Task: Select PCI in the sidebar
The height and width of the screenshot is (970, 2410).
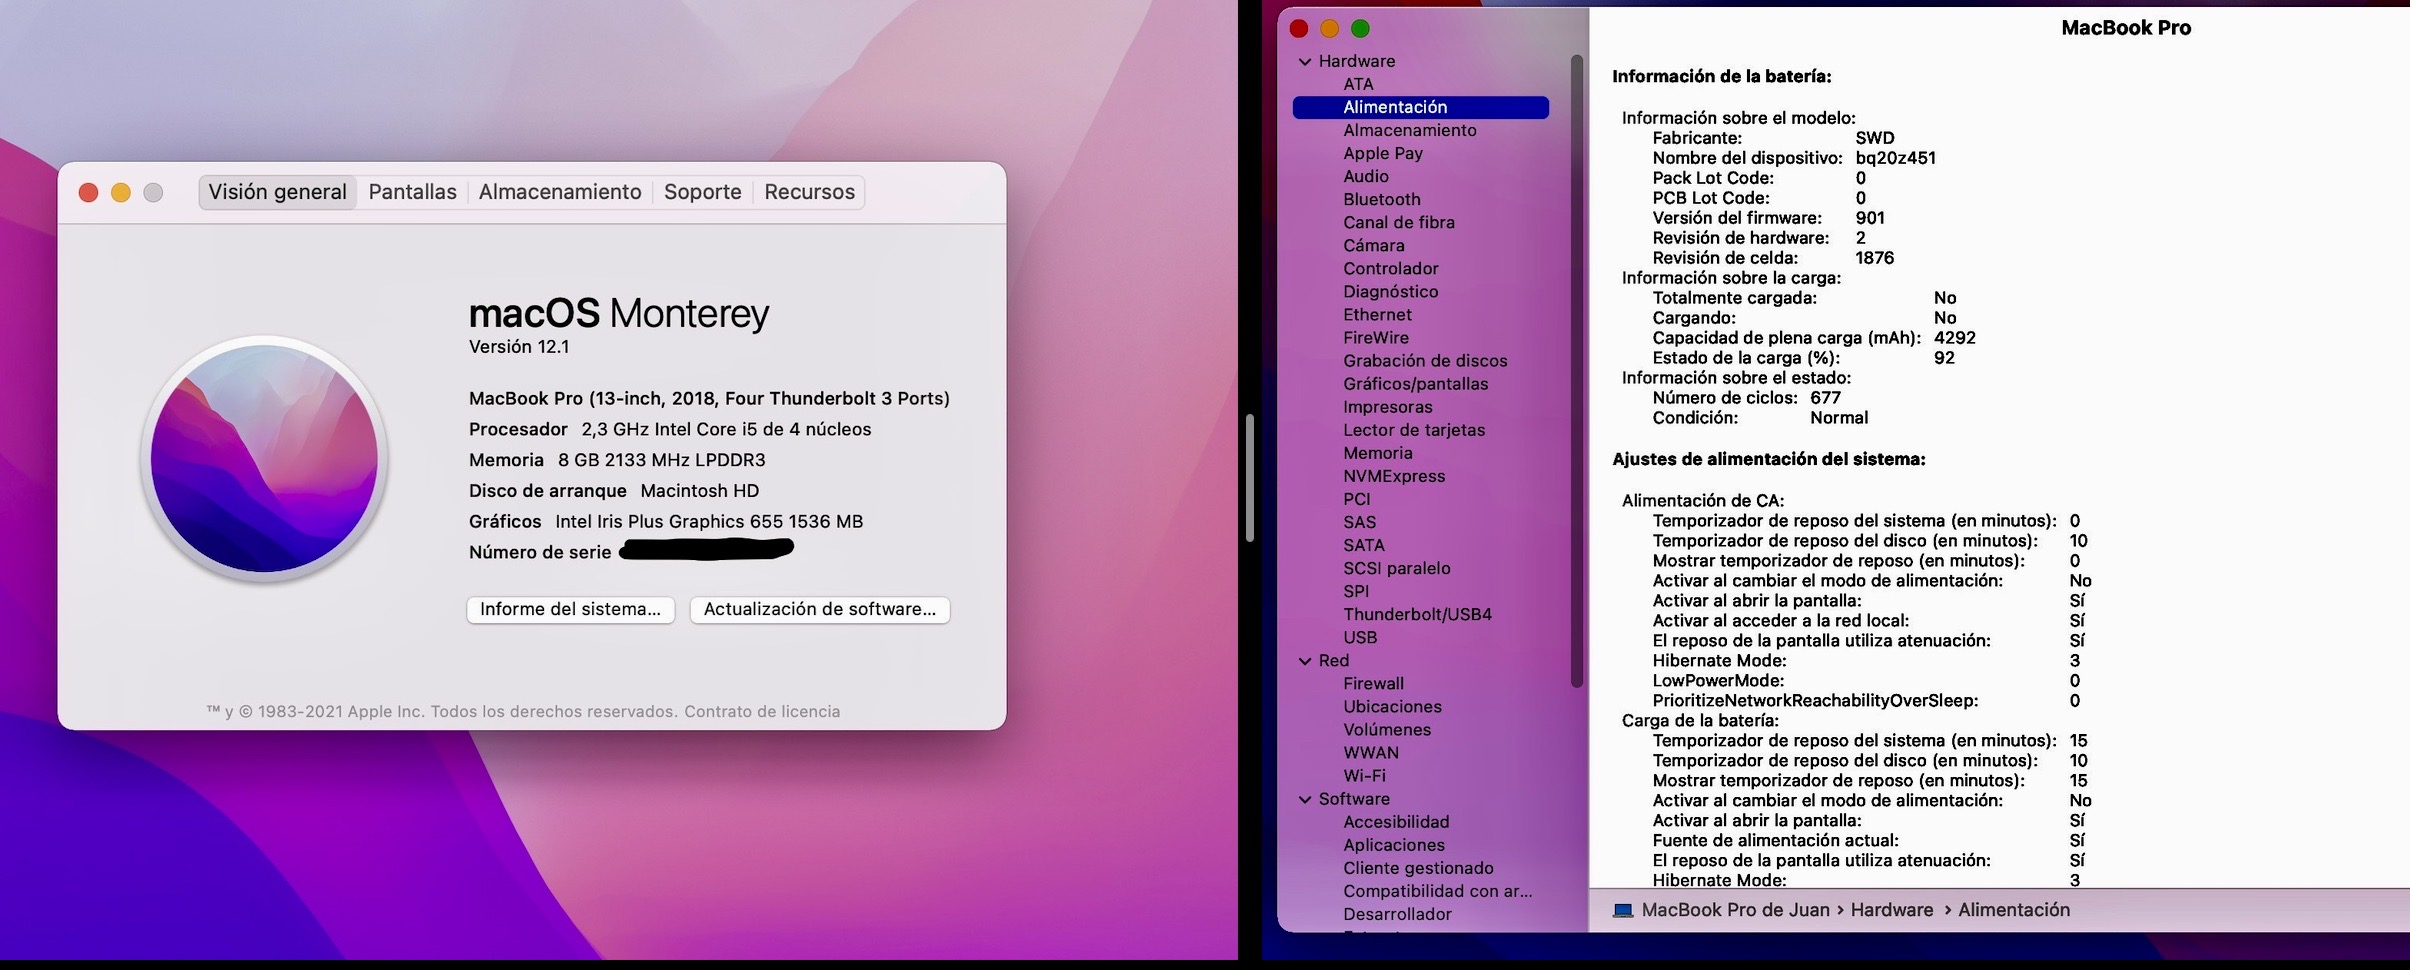Action: [x=1356, y=498]
